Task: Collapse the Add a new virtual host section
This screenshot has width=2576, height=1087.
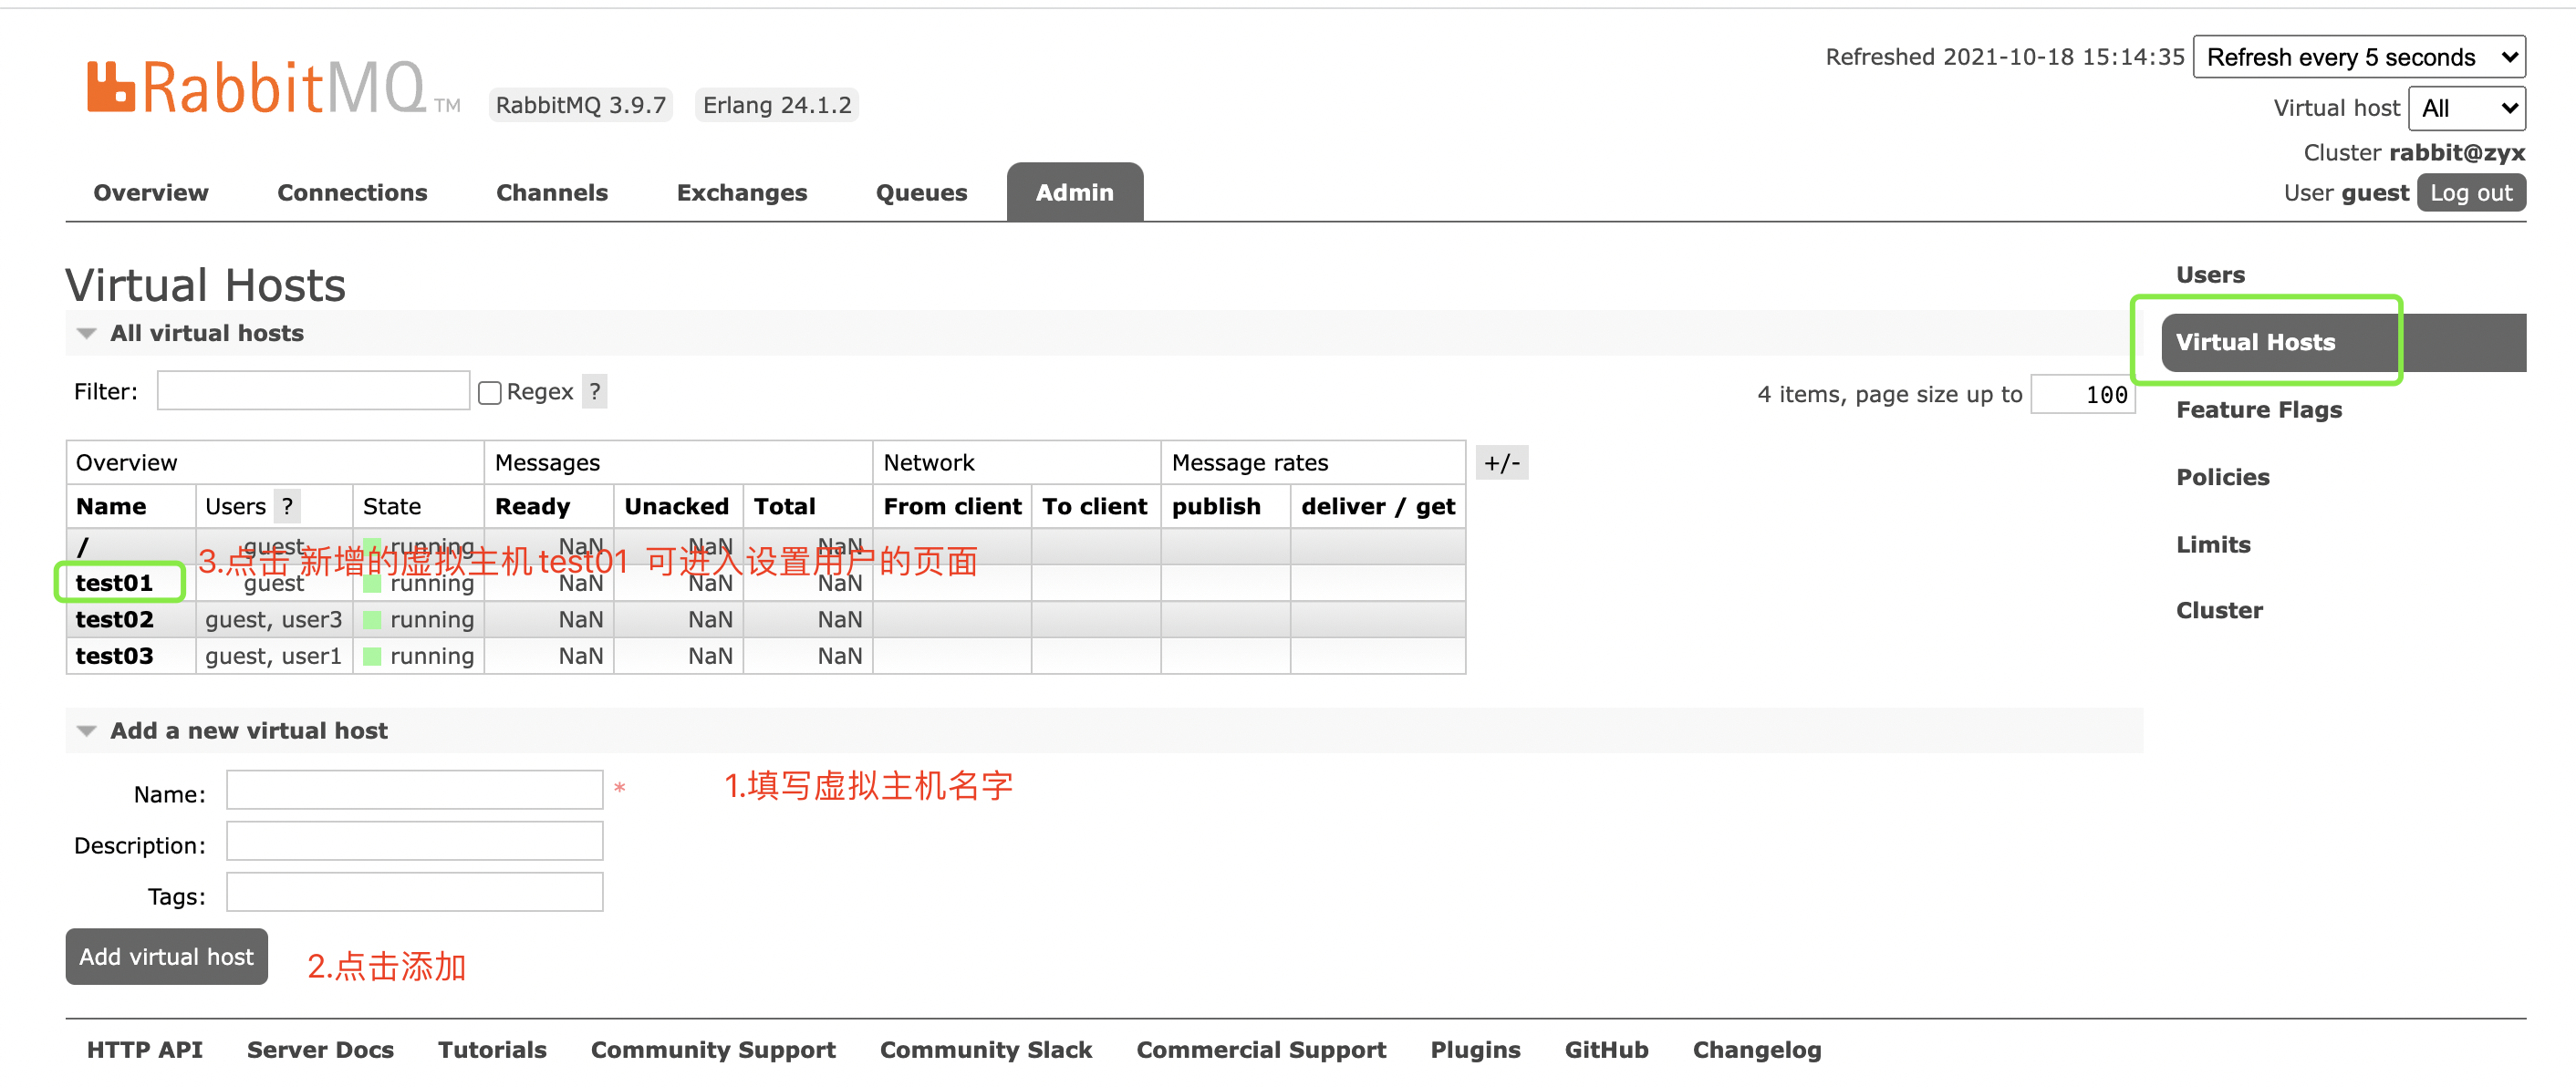Action: click(x=87, y=731)
